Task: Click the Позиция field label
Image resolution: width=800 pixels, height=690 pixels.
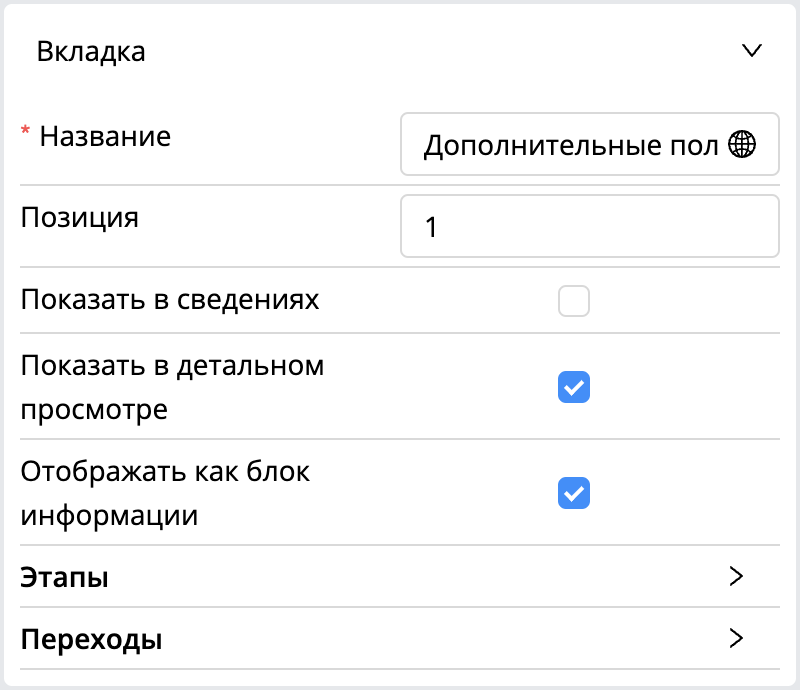Action: [80, 218]
